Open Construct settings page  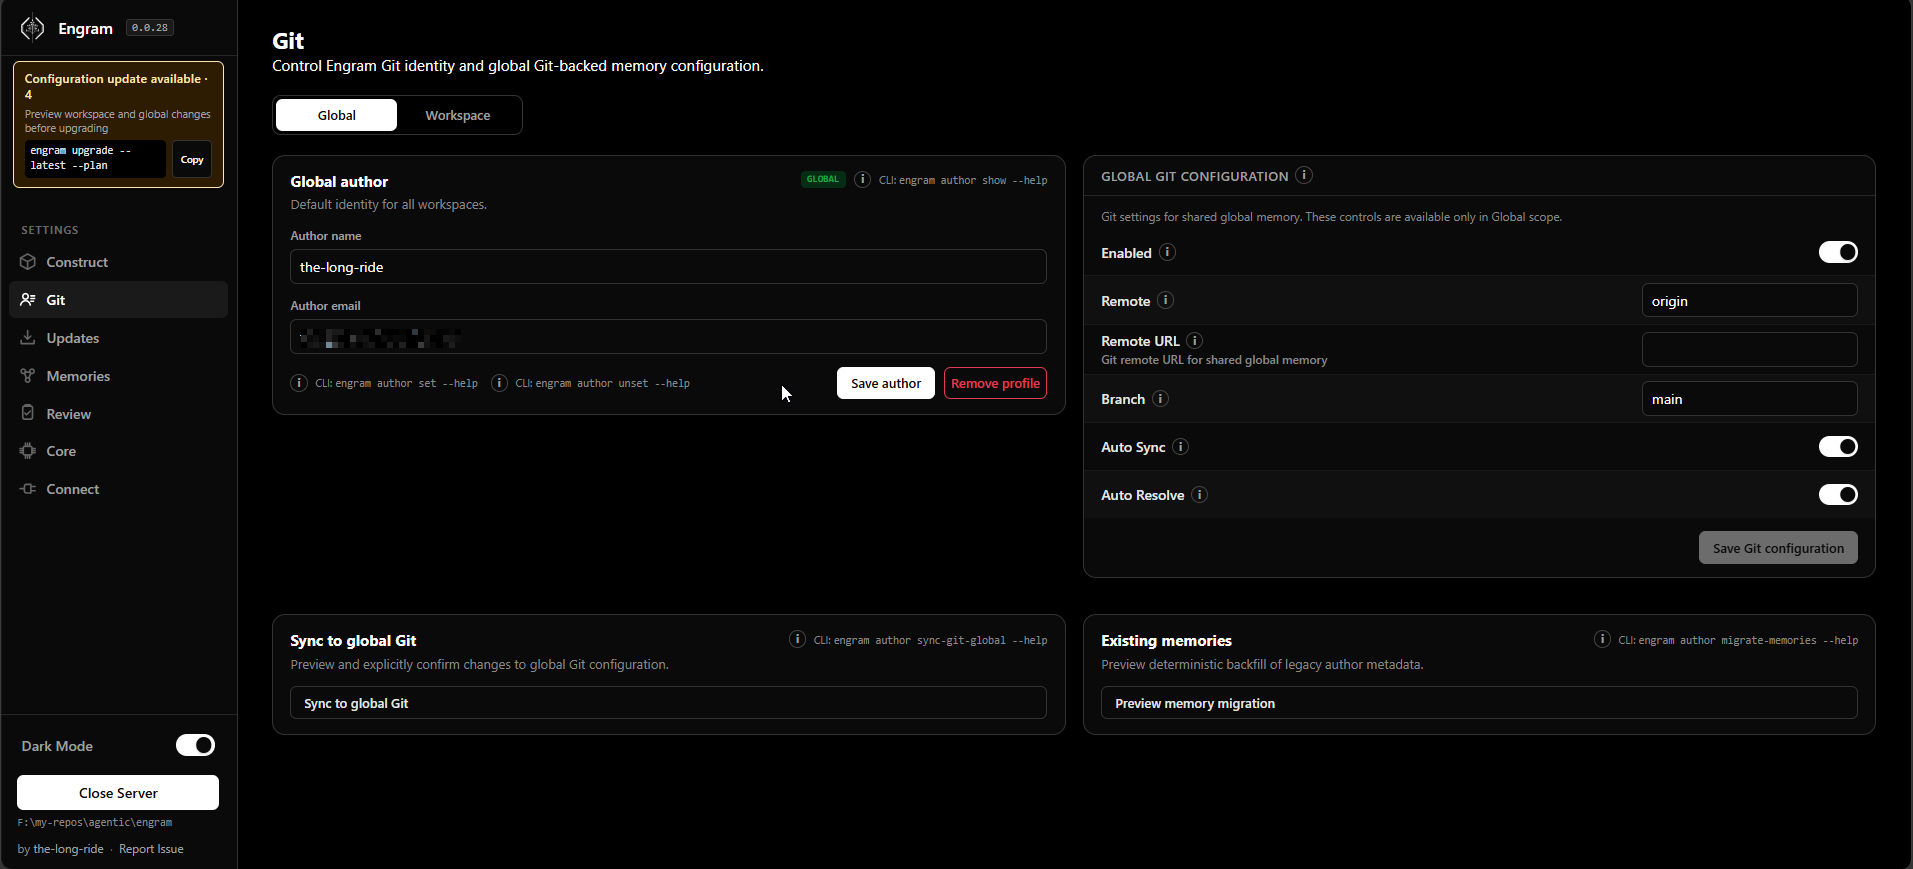(x=118, y=262)
